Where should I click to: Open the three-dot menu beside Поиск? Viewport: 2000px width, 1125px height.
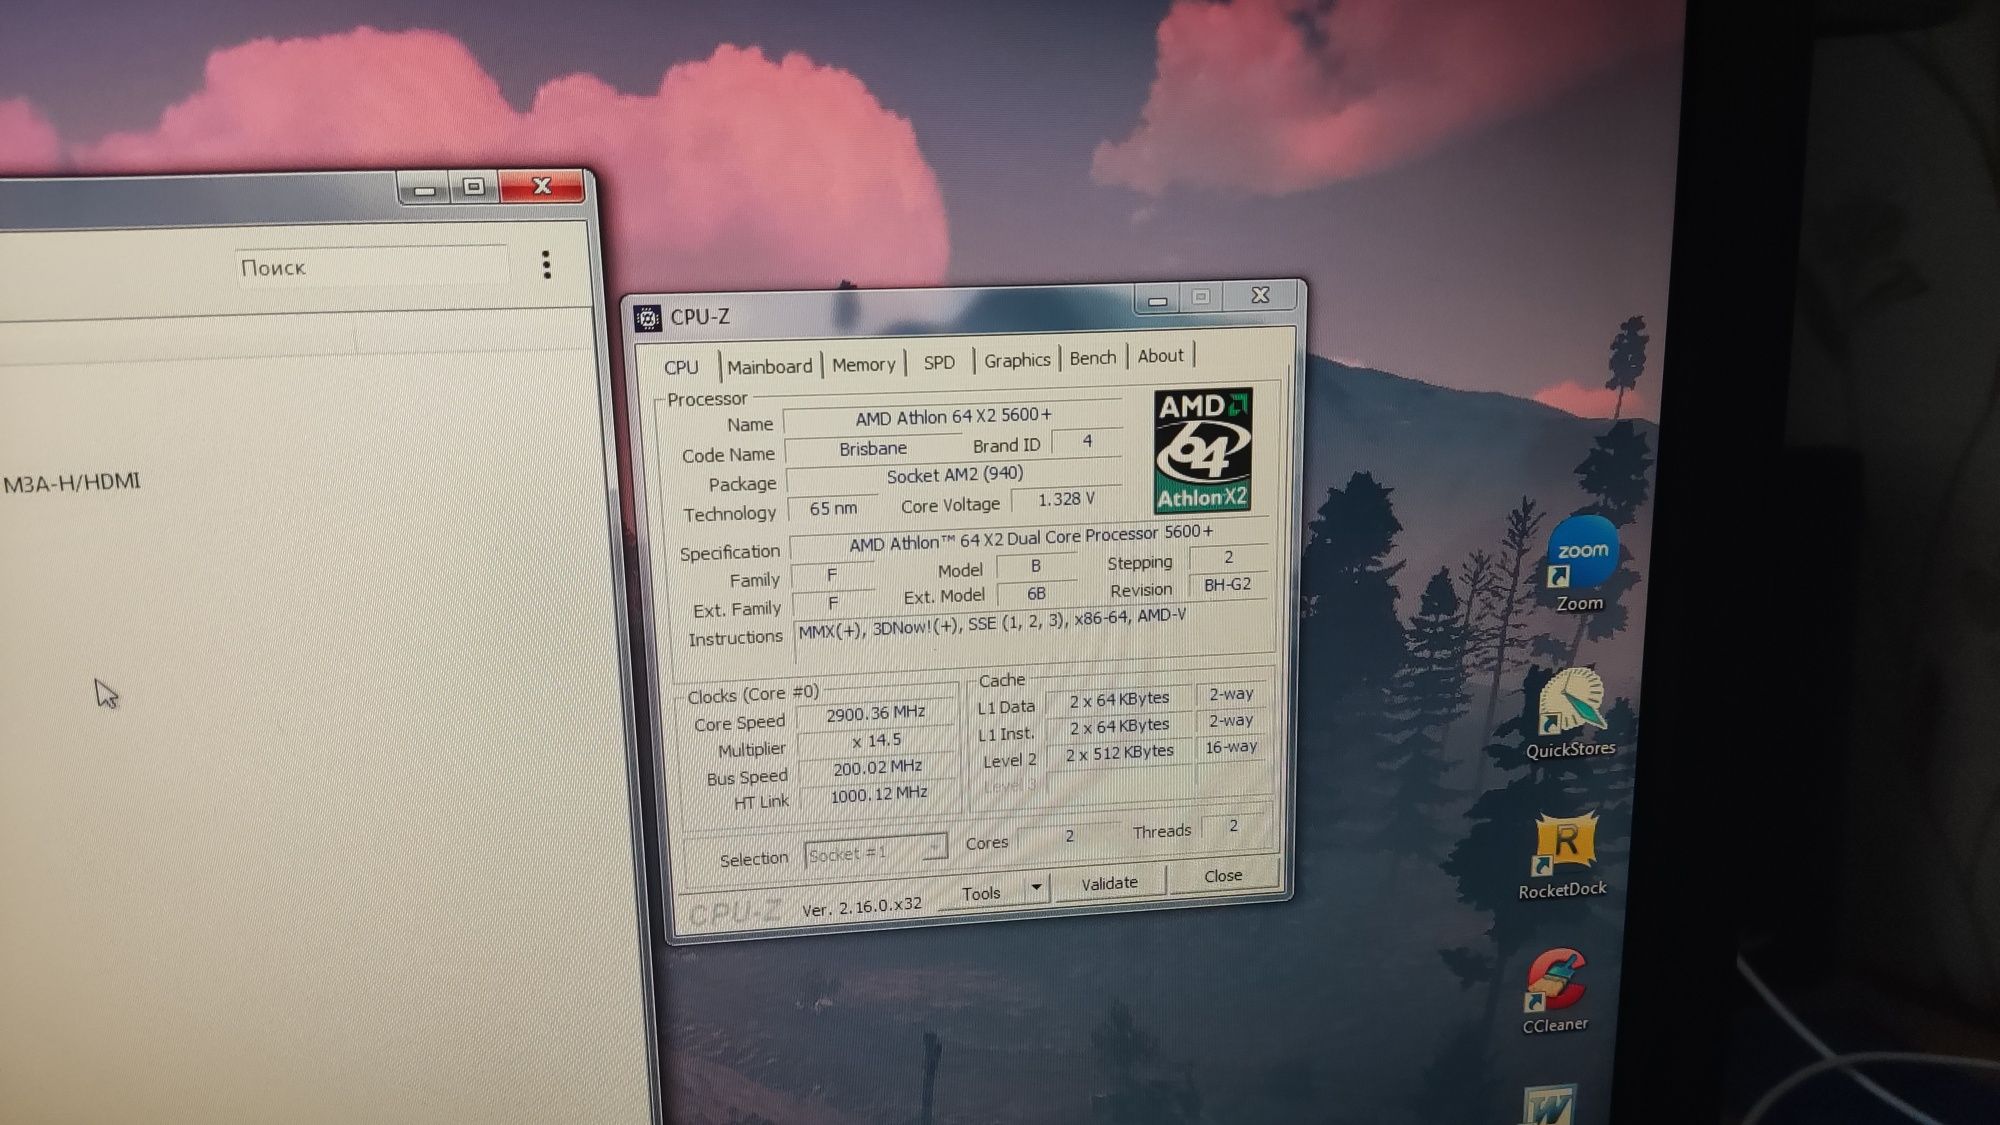pyautogui.click(x=546, y=265)
